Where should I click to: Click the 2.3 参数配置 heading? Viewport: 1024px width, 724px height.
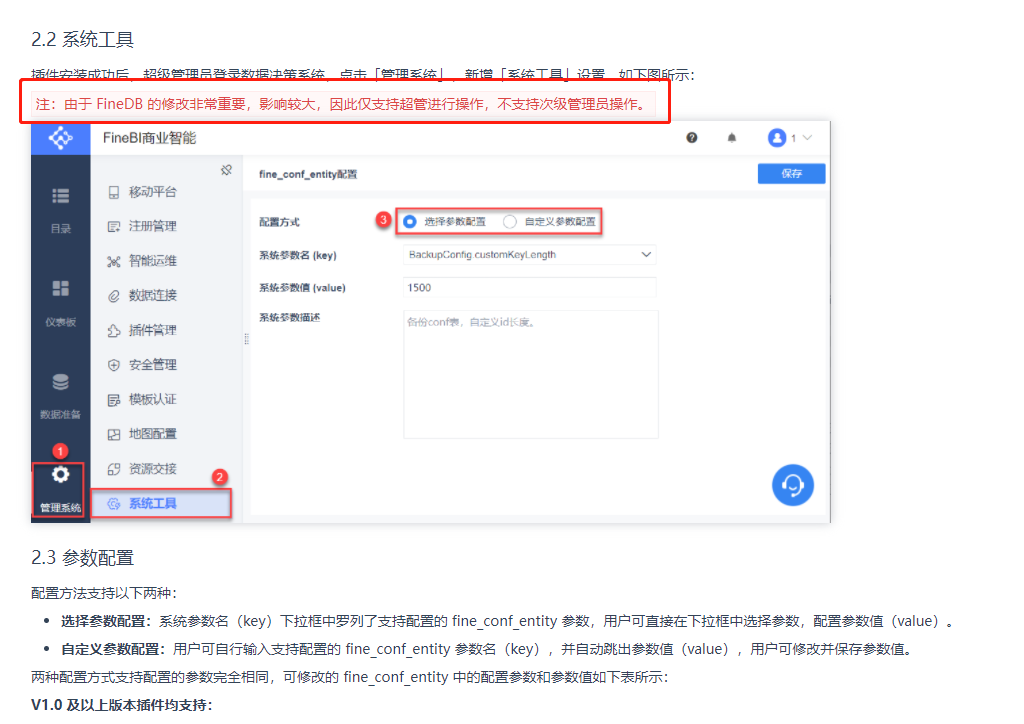click(82, 558)
